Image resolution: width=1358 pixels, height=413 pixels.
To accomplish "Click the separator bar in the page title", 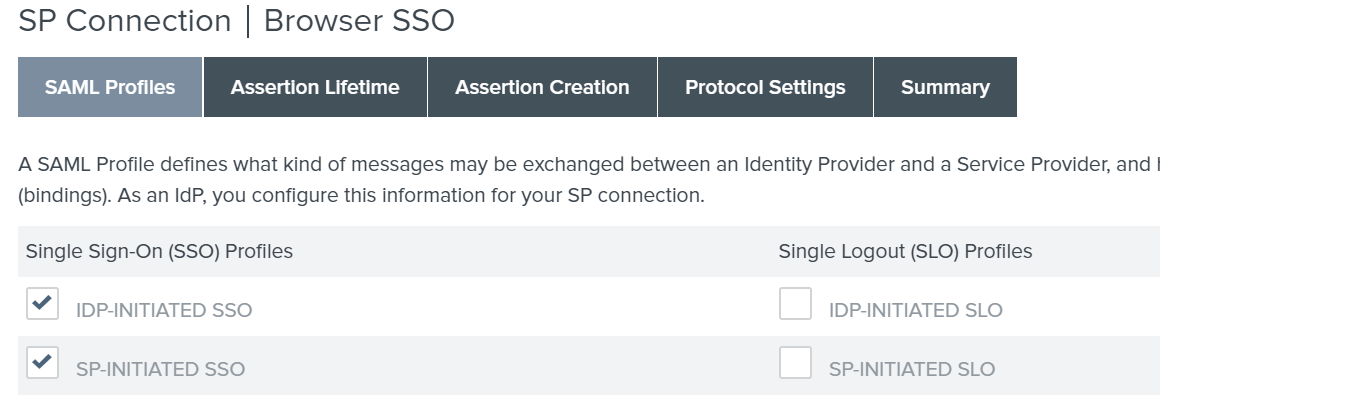I will pyautogui.click(x=247, y=21).
